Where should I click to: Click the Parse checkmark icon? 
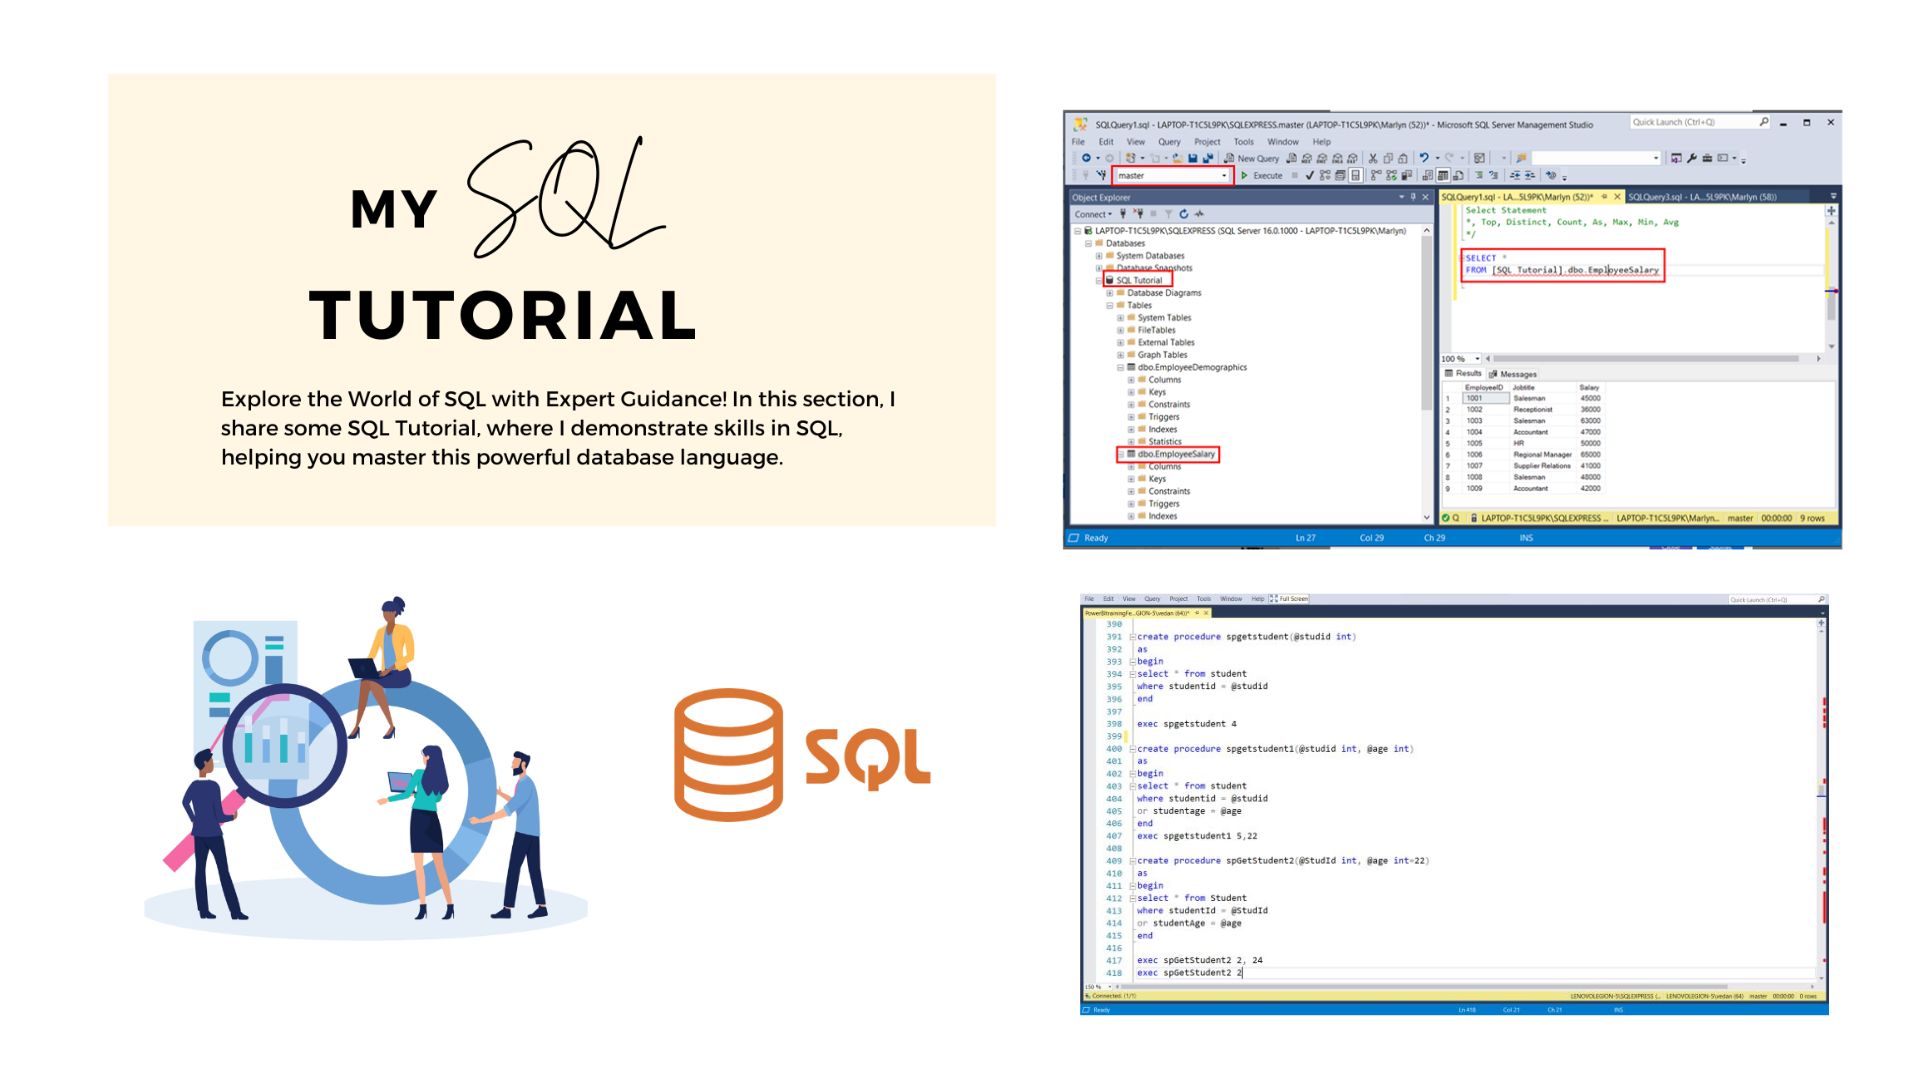click(1309, 175)
